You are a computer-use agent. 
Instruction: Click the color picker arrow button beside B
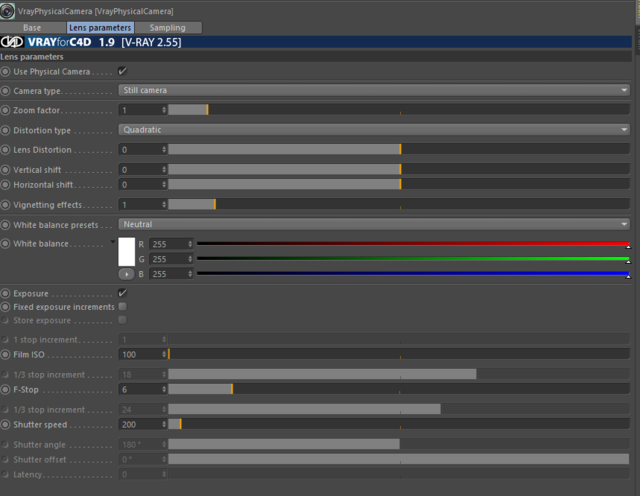pos(127,274)
